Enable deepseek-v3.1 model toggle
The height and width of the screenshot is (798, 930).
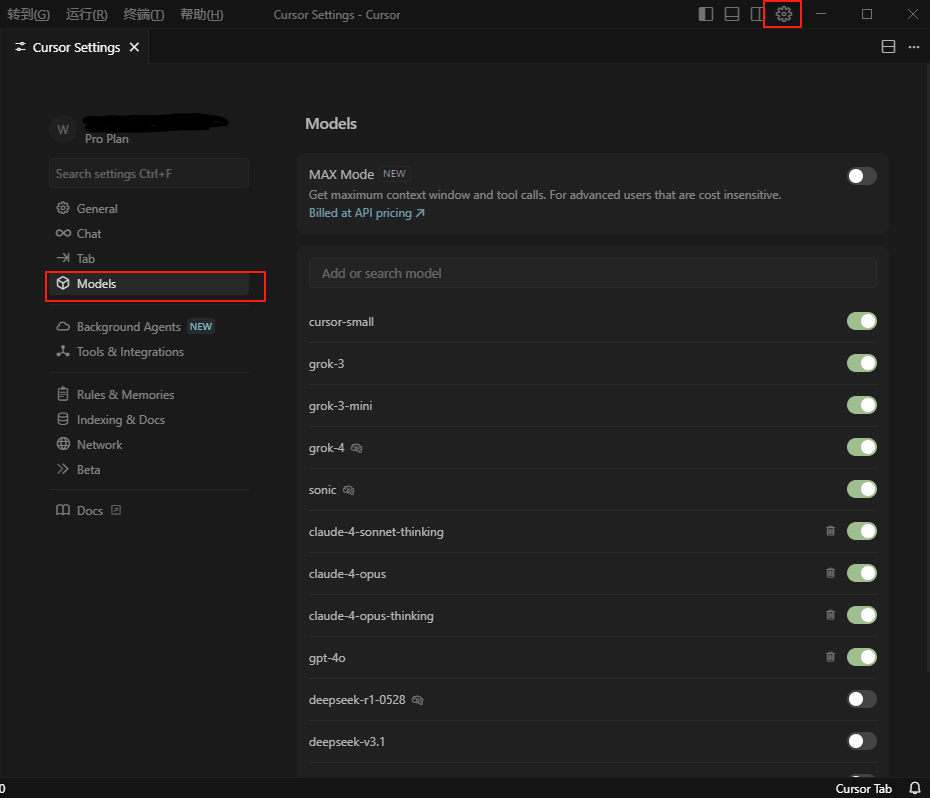(862, 741)
